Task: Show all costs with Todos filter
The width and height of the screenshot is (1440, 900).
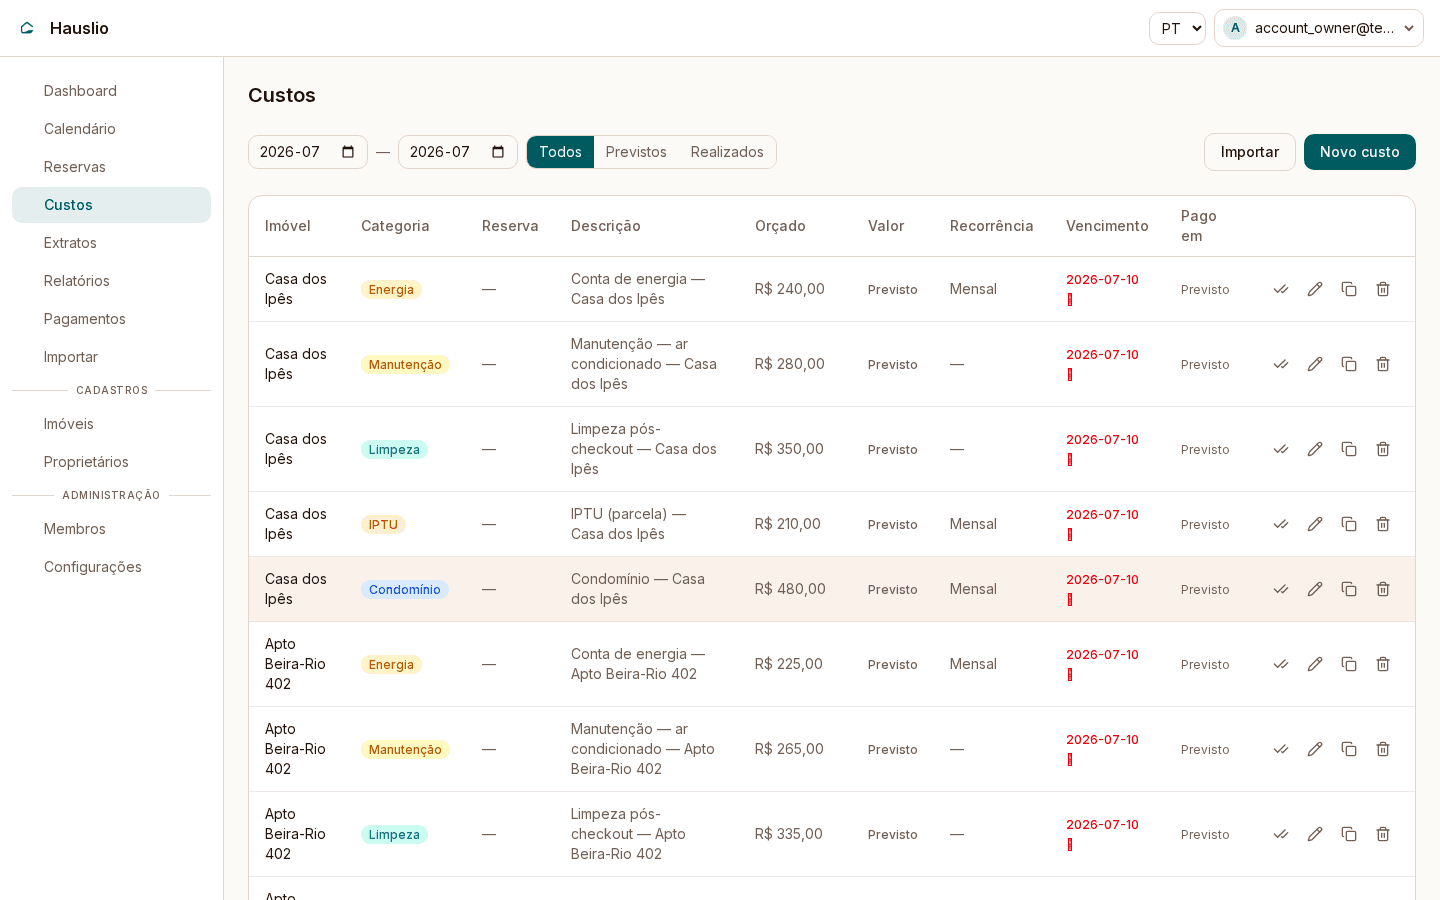Action: coord(560,152)
